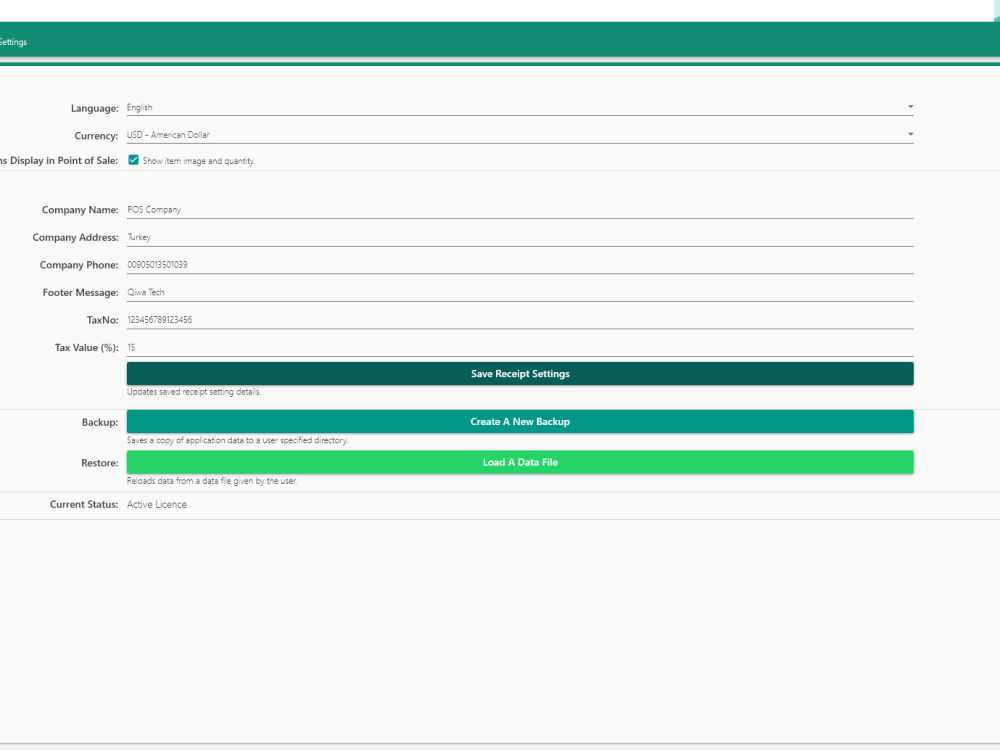Click the 'Active Licence' status text

155,504
